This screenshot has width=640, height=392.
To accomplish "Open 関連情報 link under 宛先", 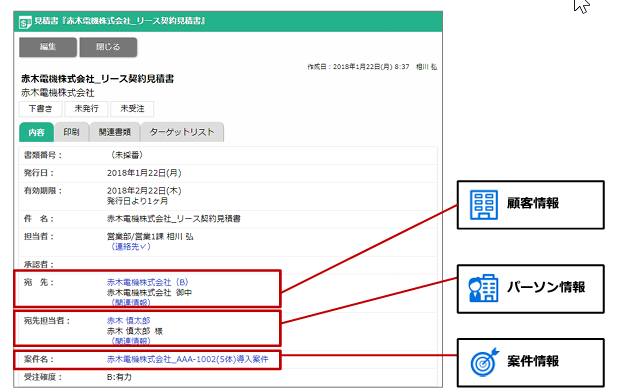I will 131,303.
